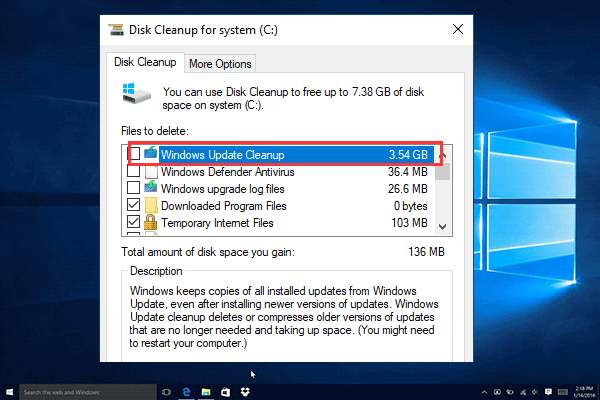The width and height of the screenshot is (600, 400).
Task: Launch Microsoft Edge from the taskbar
Action: 186,392
